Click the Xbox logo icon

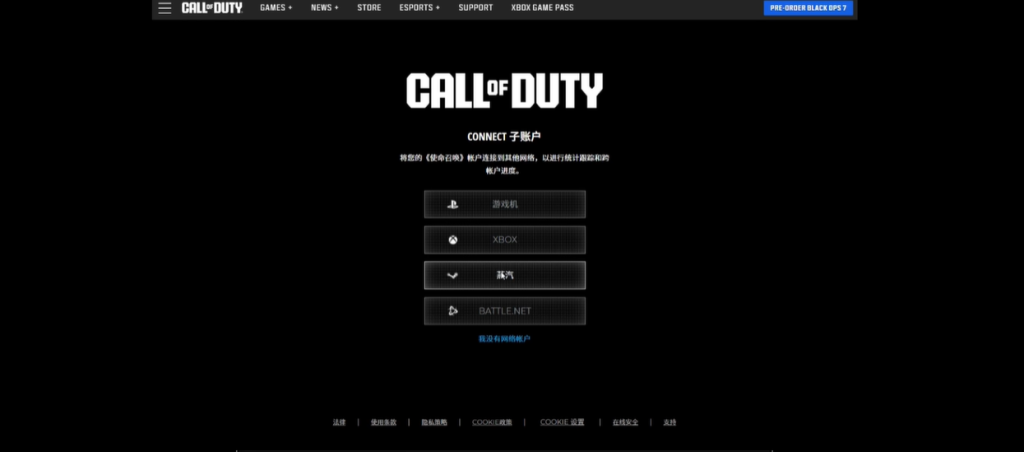452,240
